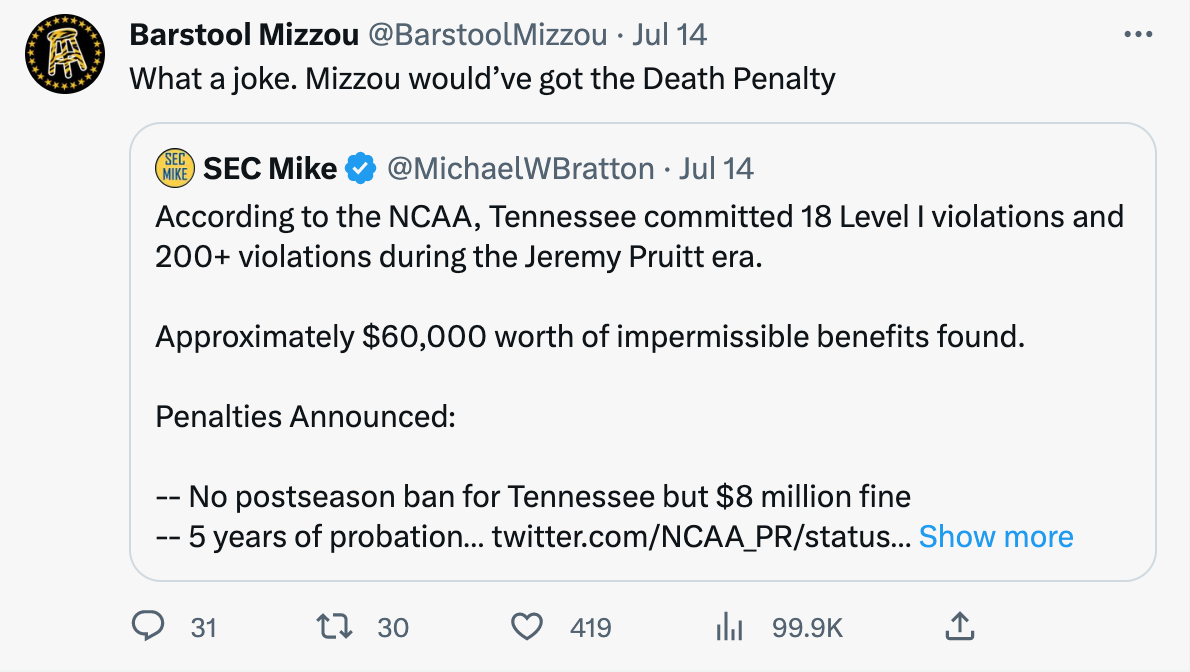
Task: Click the 31 replies count
Action: pos(204,627)
